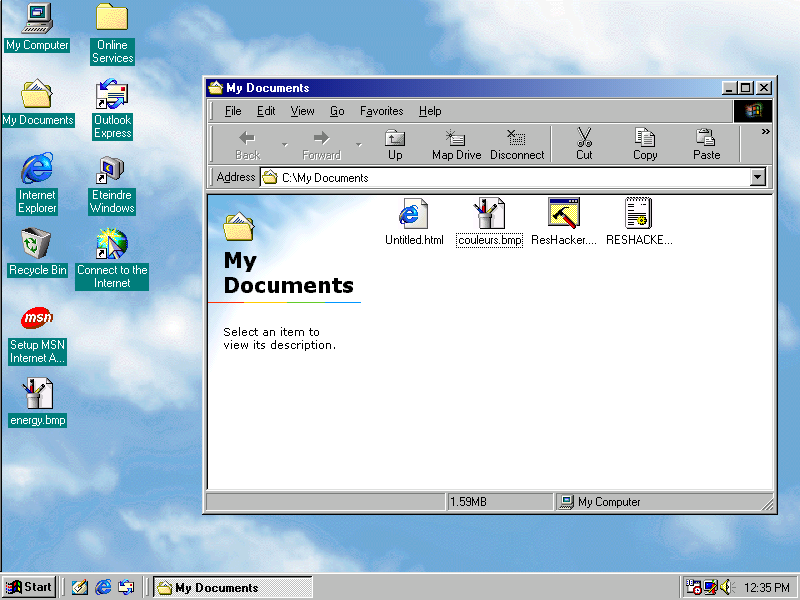Select the RESHACKE text document icon
800x600 pixels.
(638, 213)
